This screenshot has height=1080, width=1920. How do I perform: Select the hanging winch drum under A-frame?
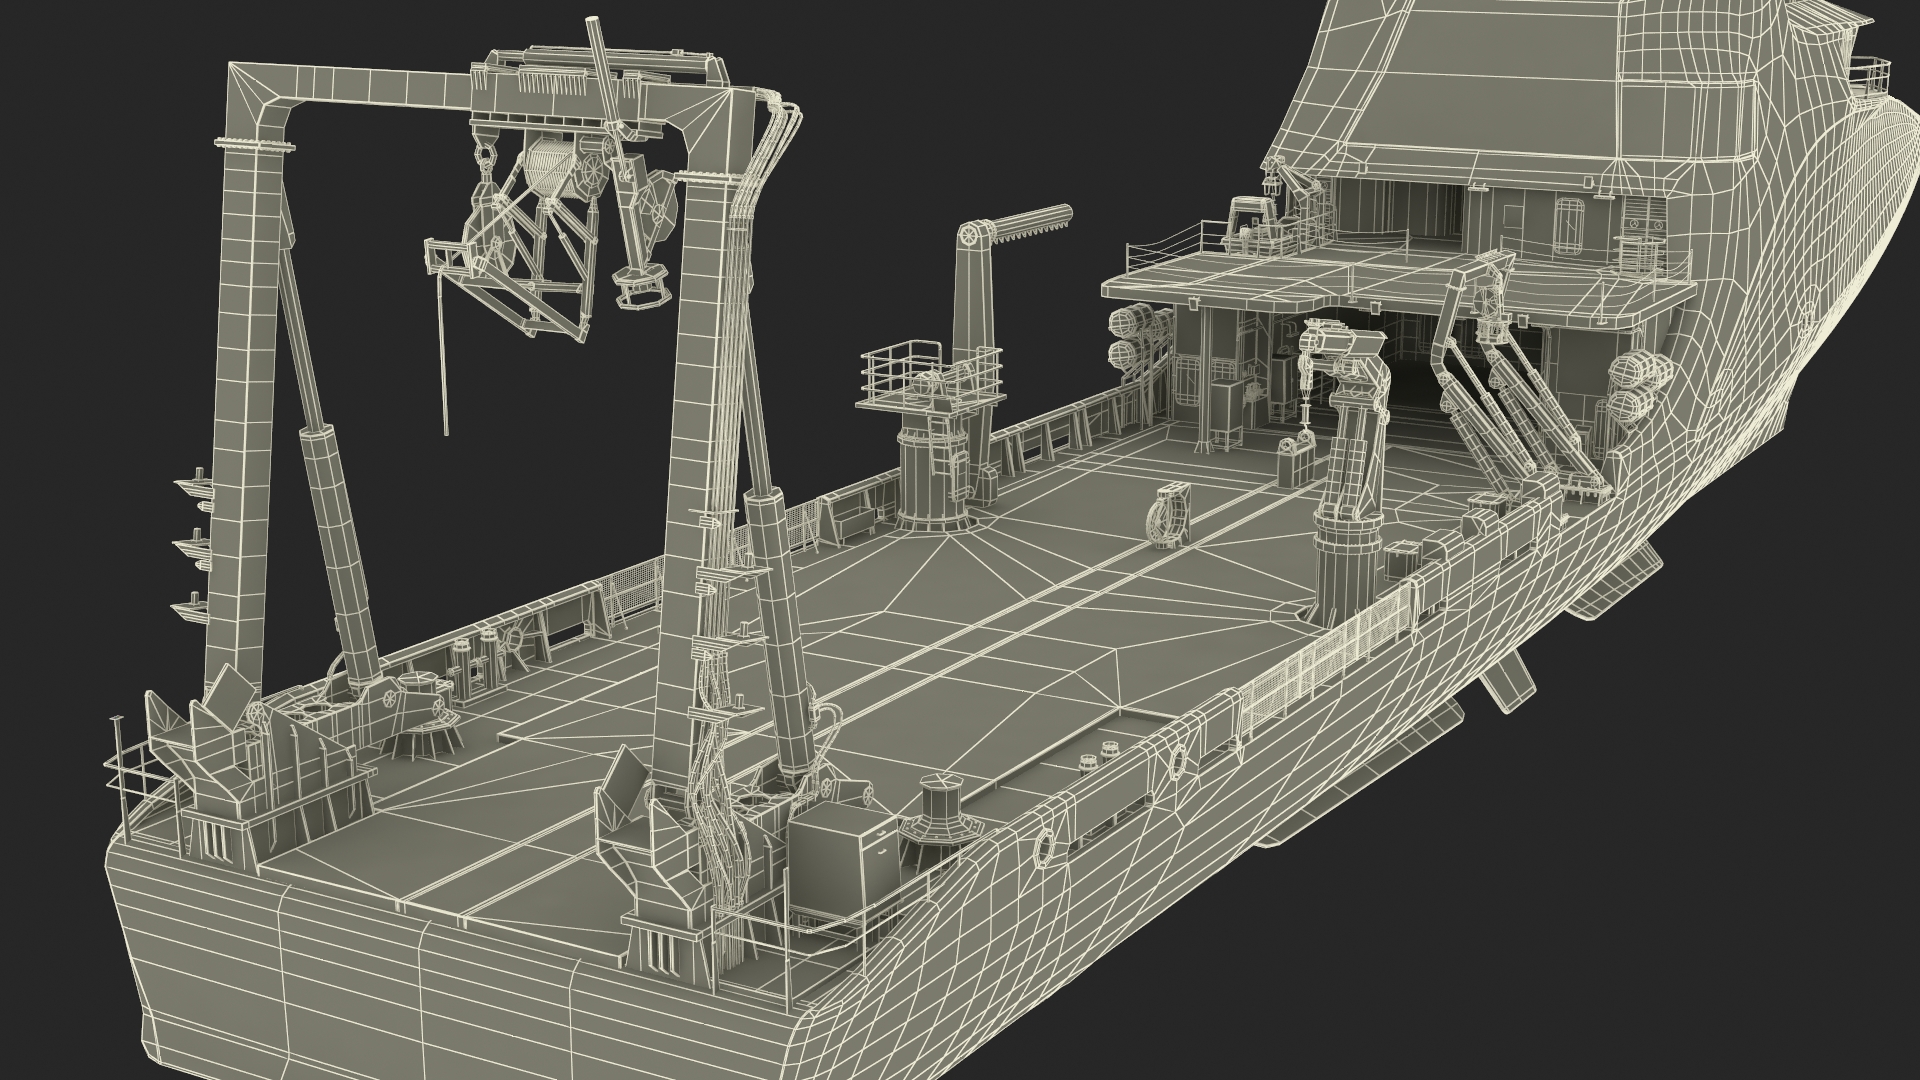coord(548,169)
